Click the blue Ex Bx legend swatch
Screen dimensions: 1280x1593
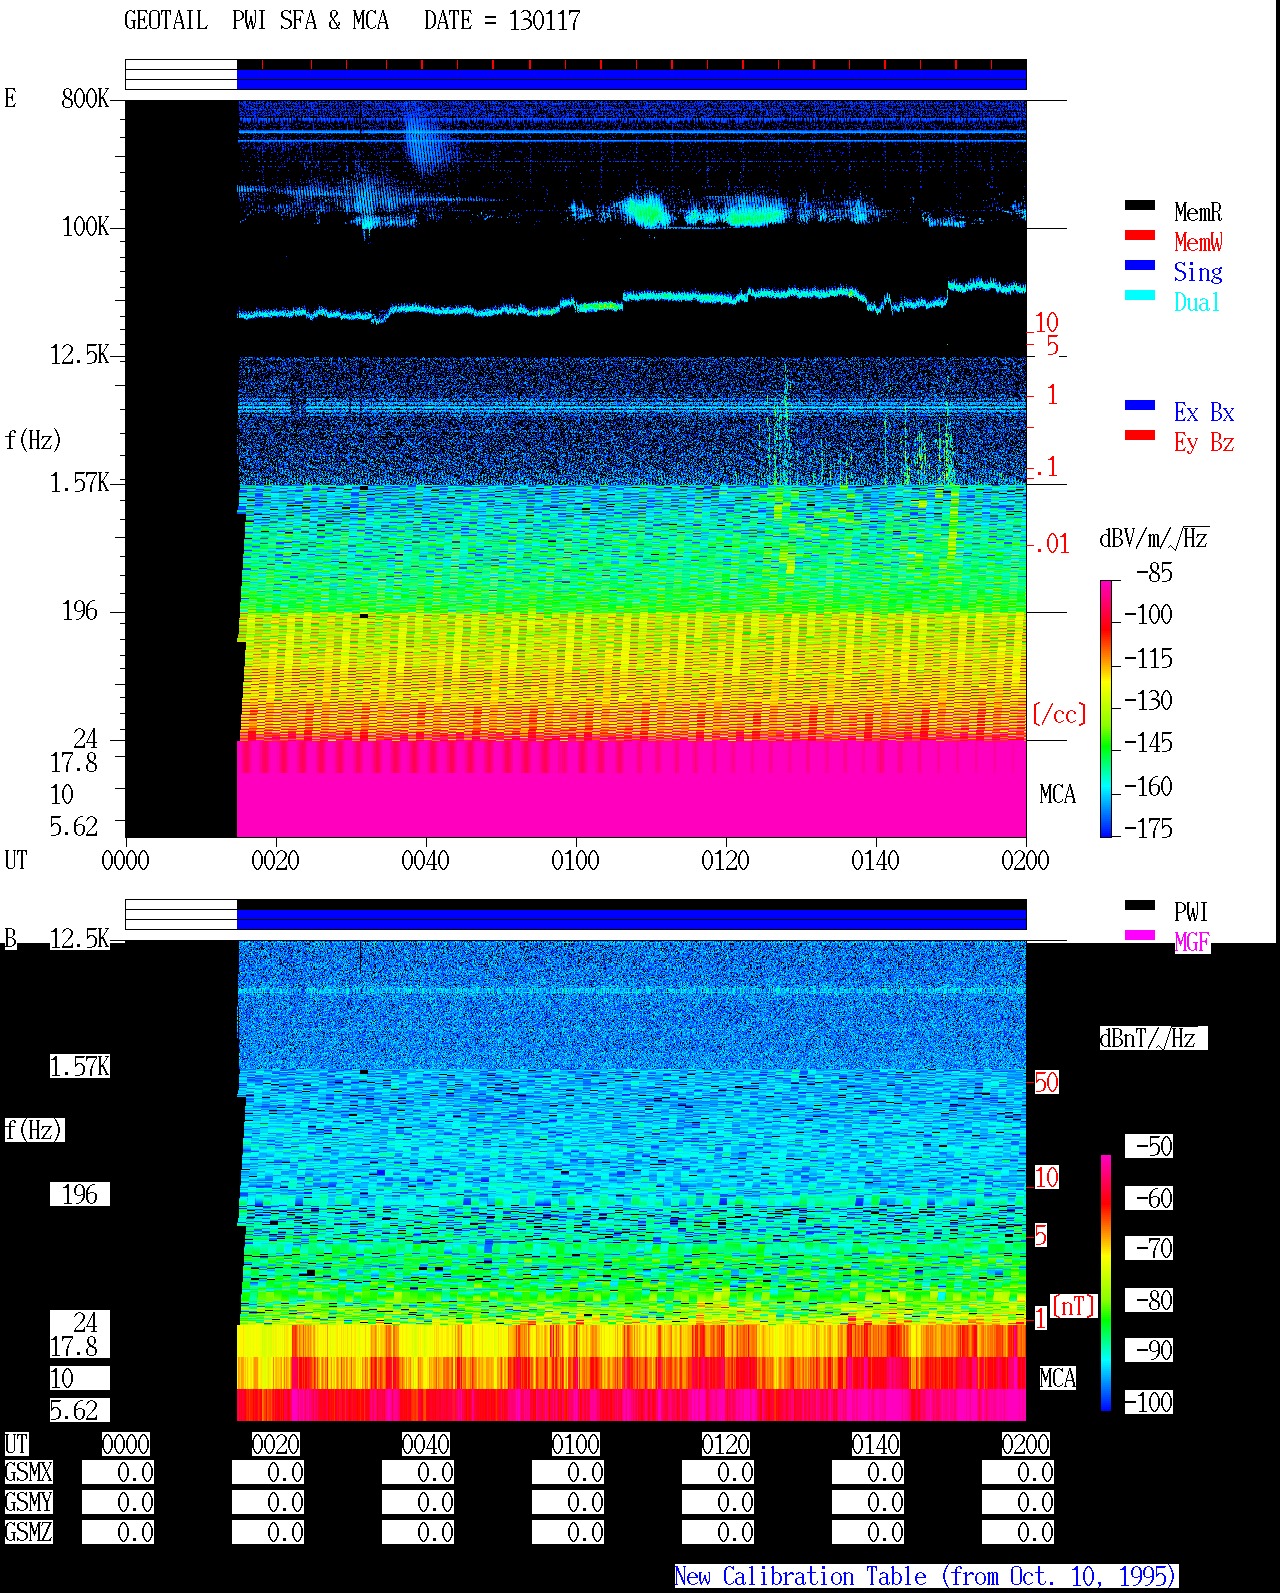pyautogui.click(x=1140, y=405)
